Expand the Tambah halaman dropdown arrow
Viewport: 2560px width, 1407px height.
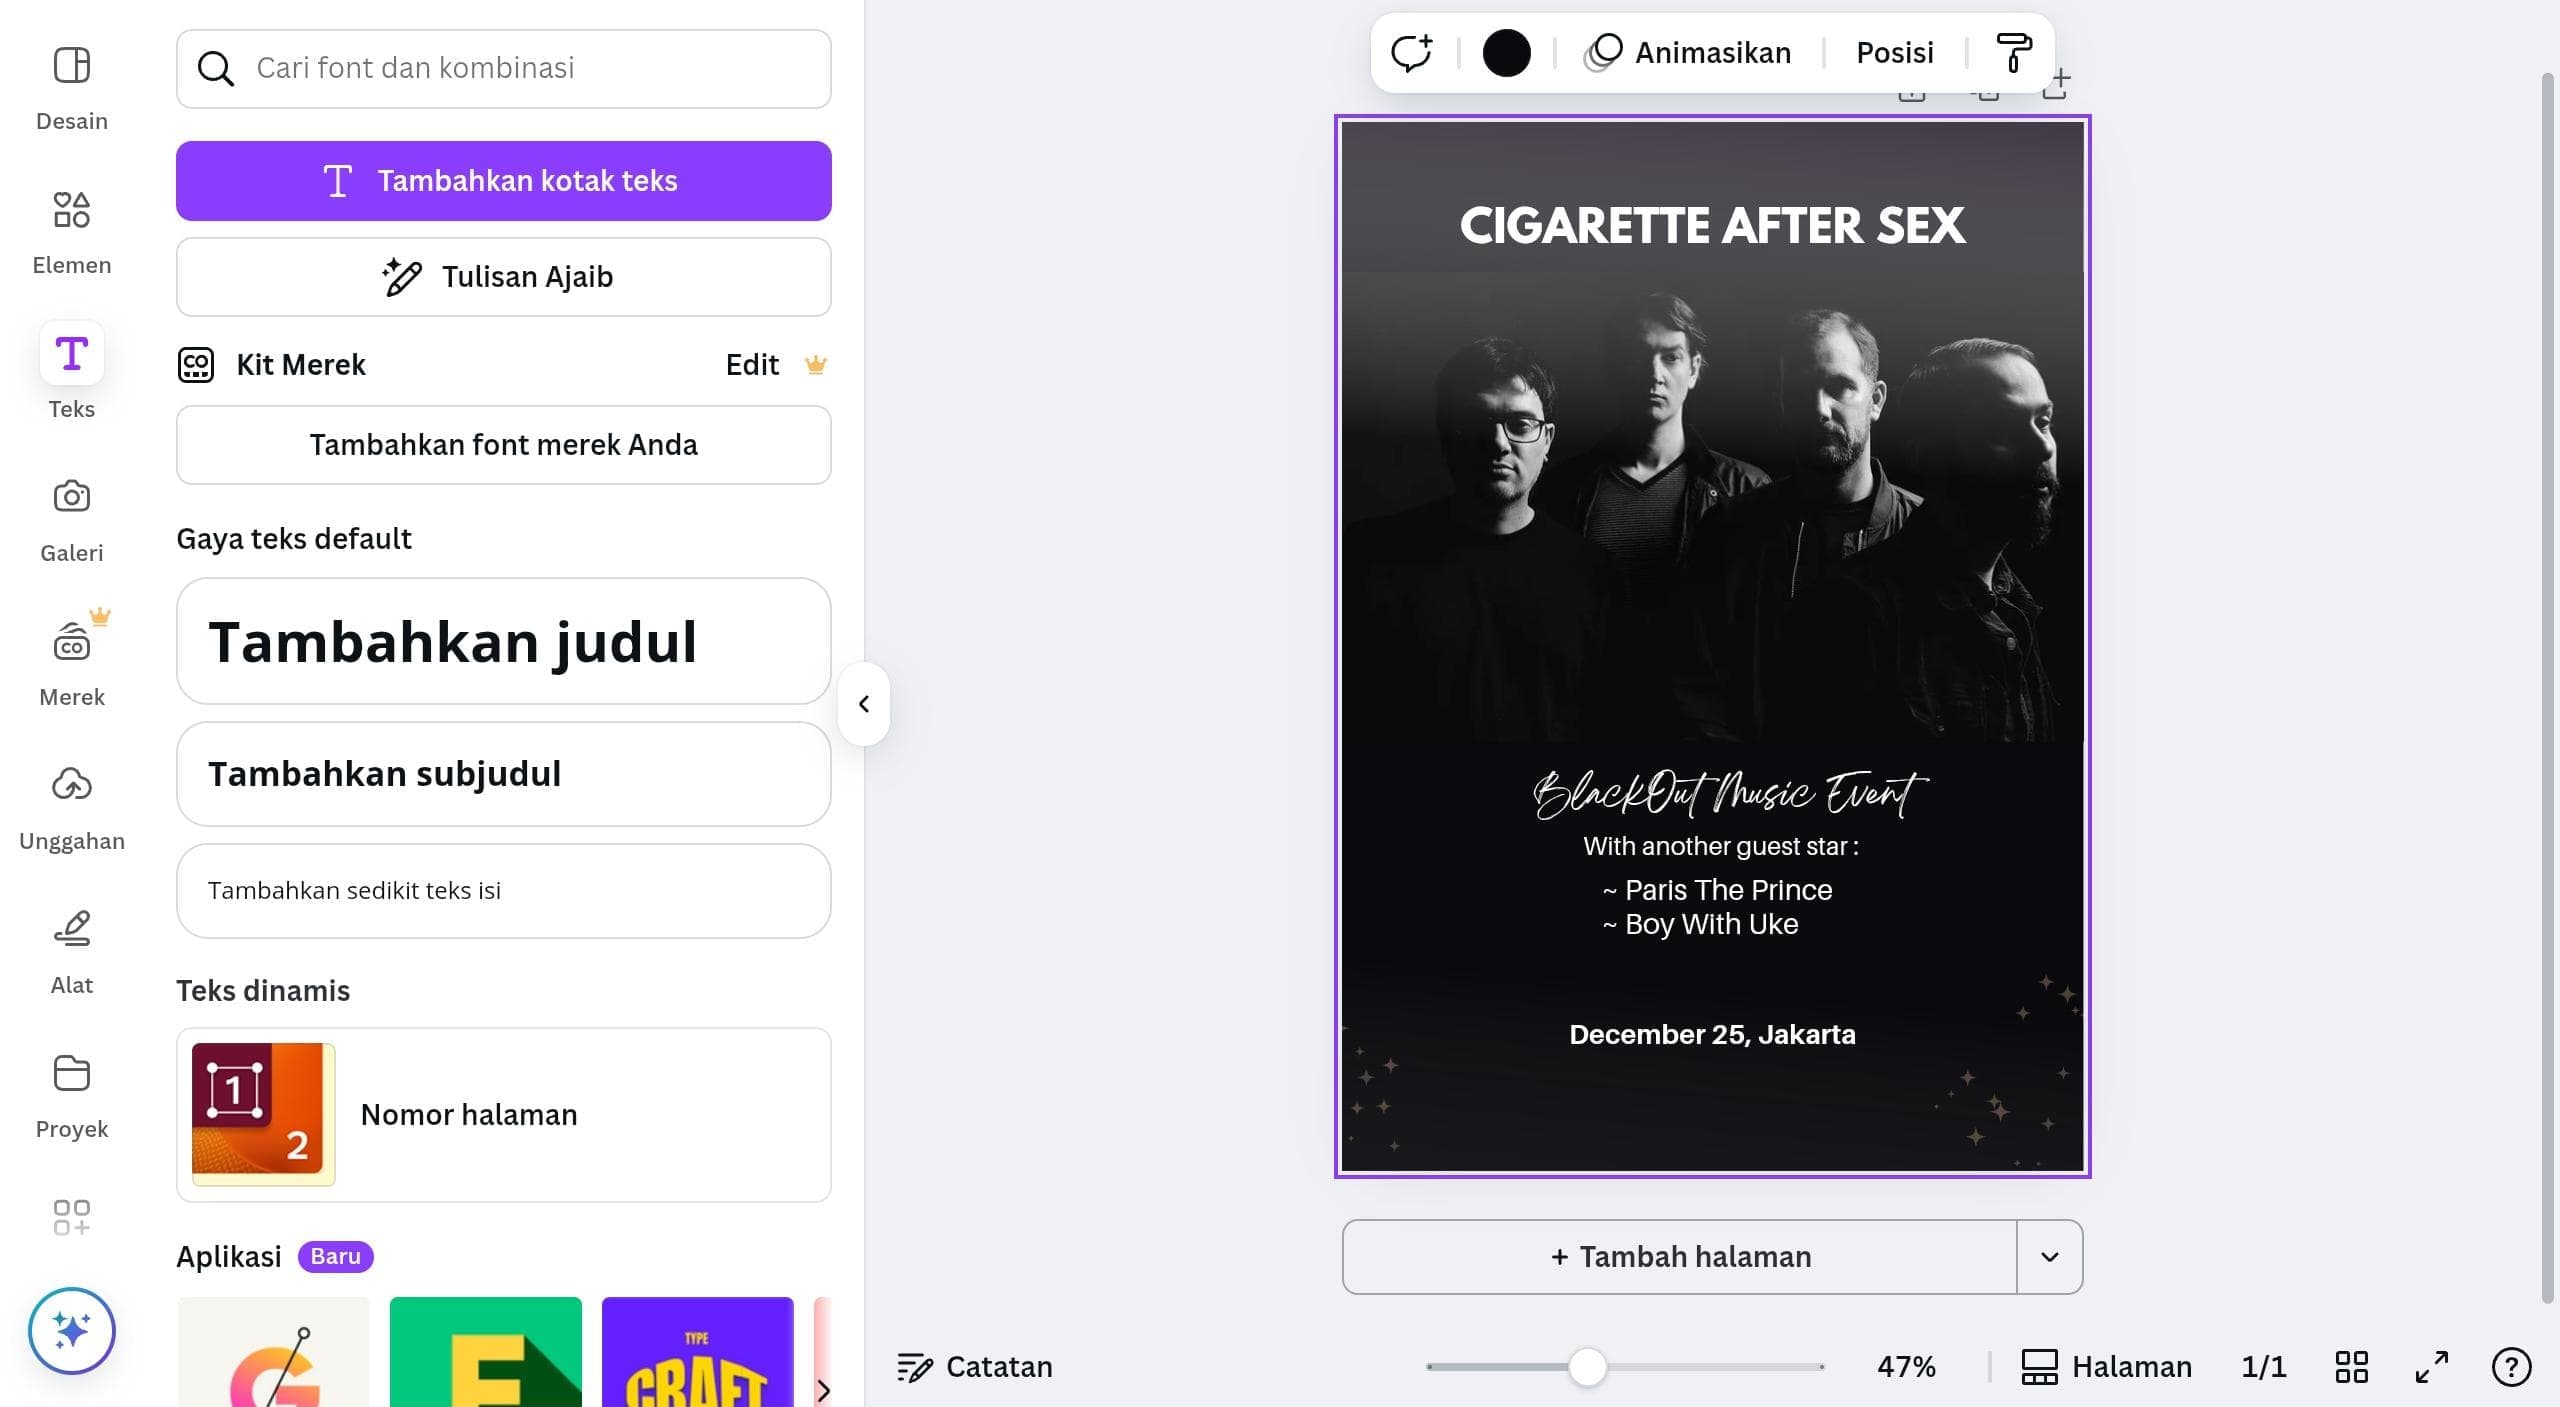pos(2049,1257)
